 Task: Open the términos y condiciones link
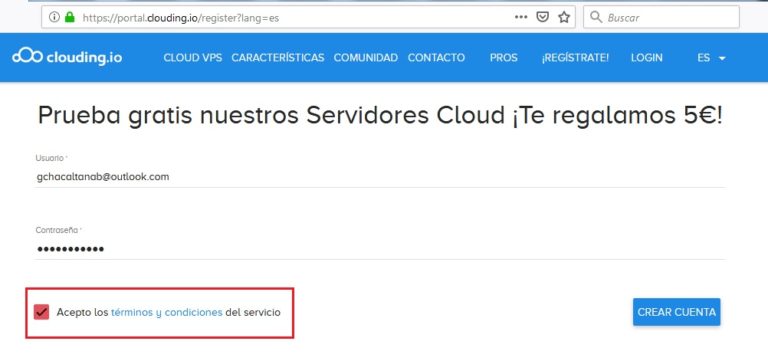[167, 312]
